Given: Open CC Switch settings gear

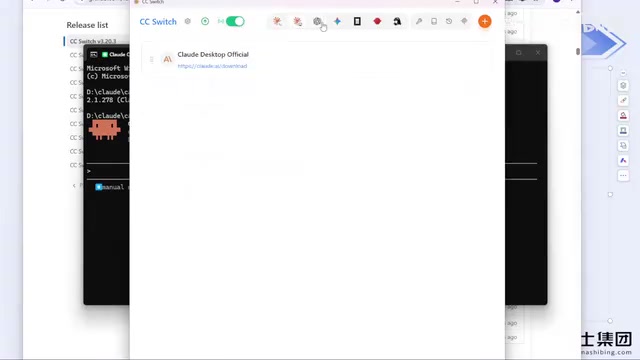Looking at the screenshot, I should [187, 21].
